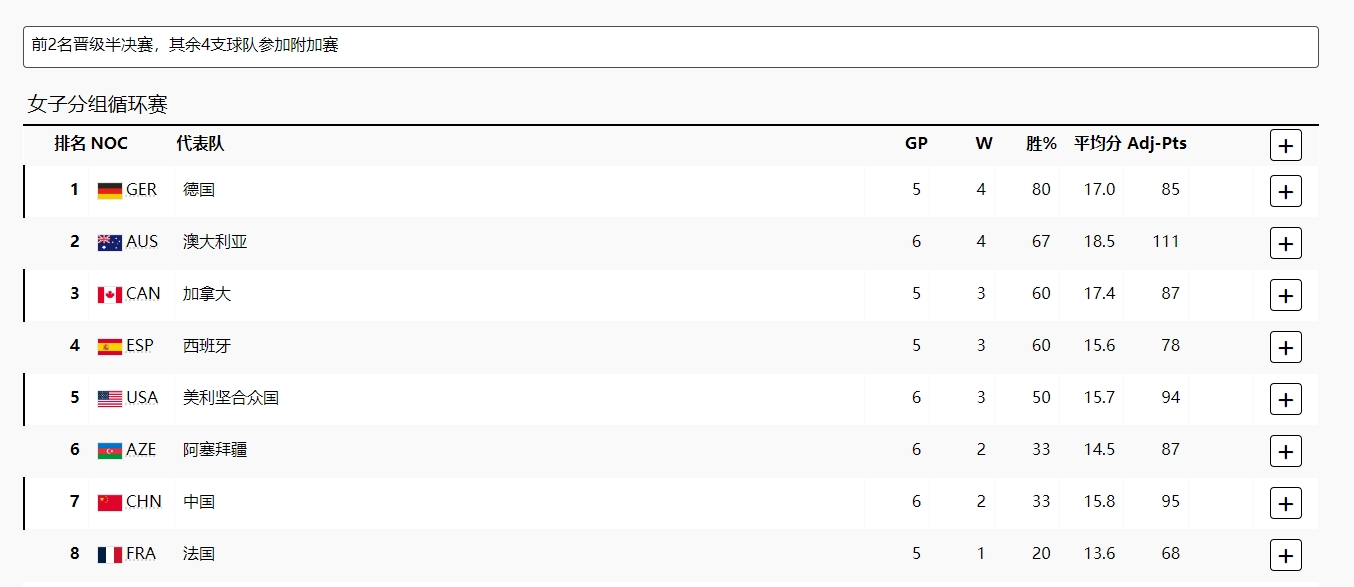Expand the Australia row plus button
This screenshot has width=1354, height=587.
click(x=1285, y=243)
